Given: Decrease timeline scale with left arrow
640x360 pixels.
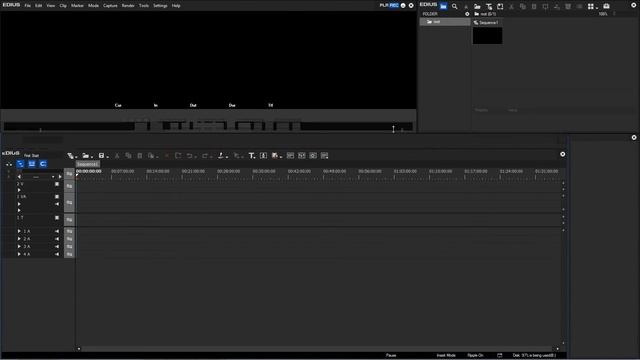Looking at the screenshot, I should point(19,177).
